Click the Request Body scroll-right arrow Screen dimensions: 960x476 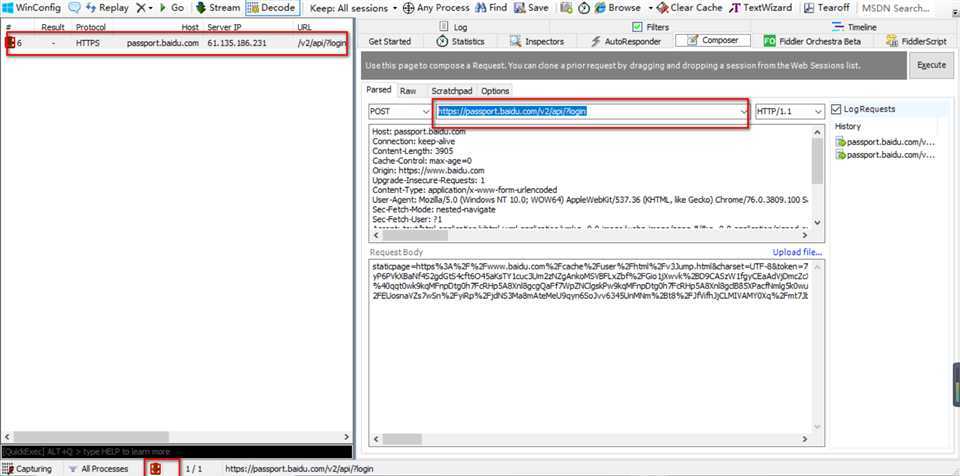pos(807,439)
